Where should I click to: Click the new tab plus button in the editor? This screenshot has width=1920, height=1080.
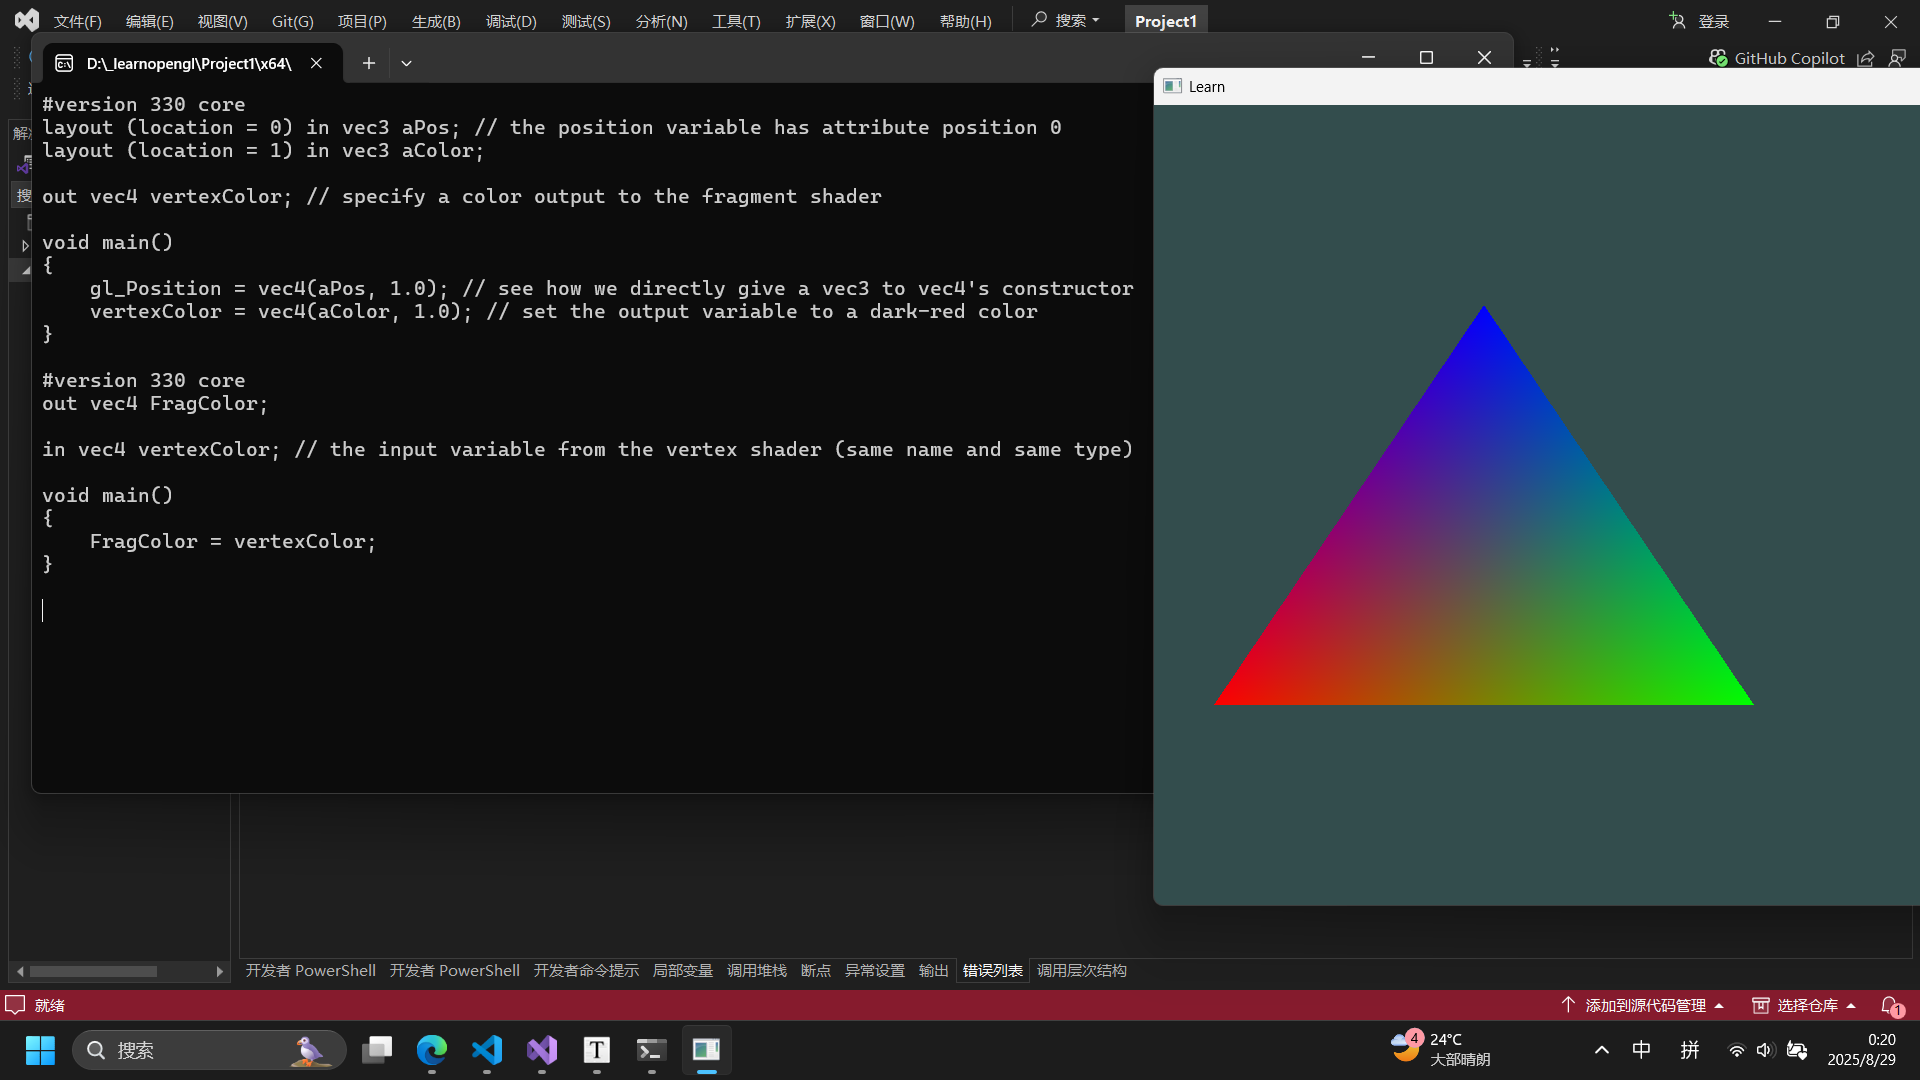369,63
